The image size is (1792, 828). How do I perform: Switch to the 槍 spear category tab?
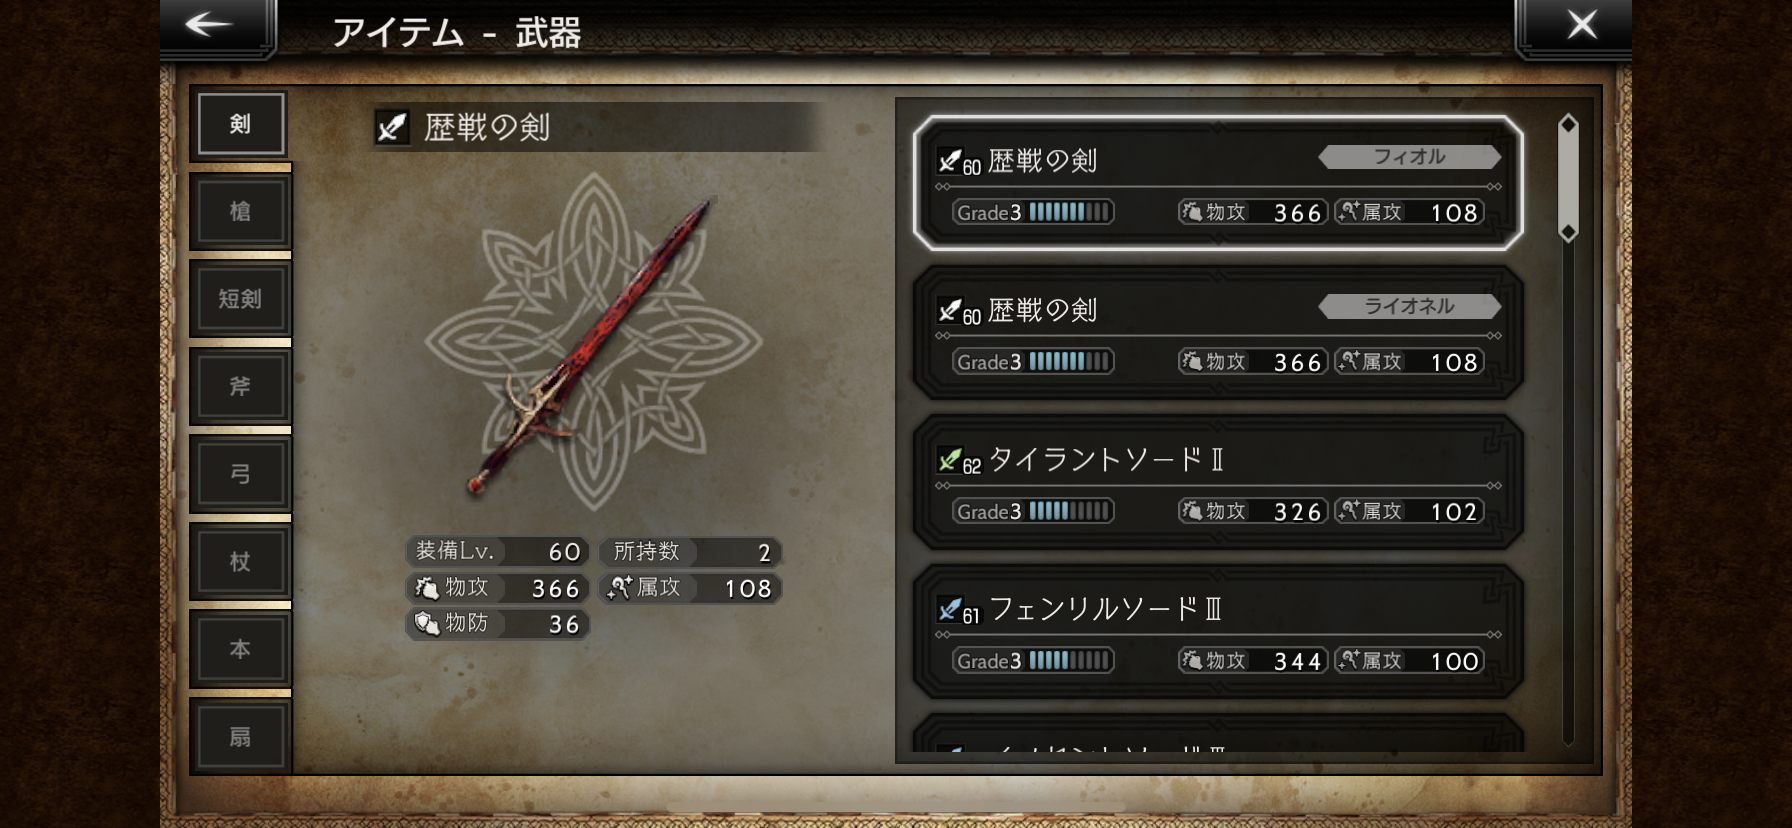[241, 211]
